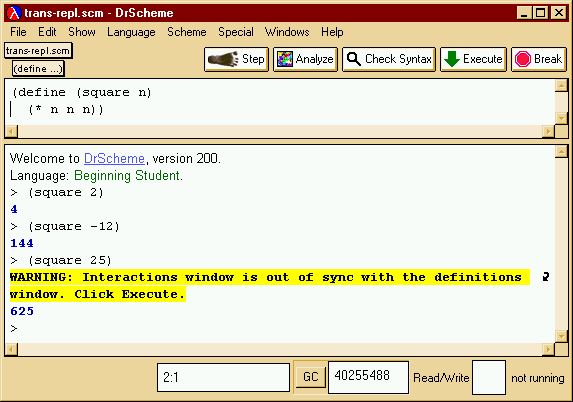Trigger garbage collection with the GC button

pyautogui.click(x=310, y=377)
